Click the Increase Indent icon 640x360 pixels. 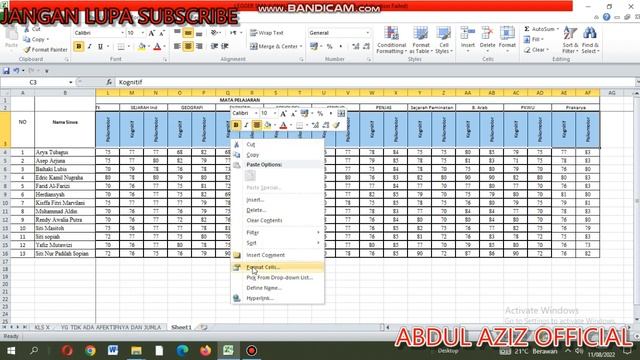pos(225,47)
